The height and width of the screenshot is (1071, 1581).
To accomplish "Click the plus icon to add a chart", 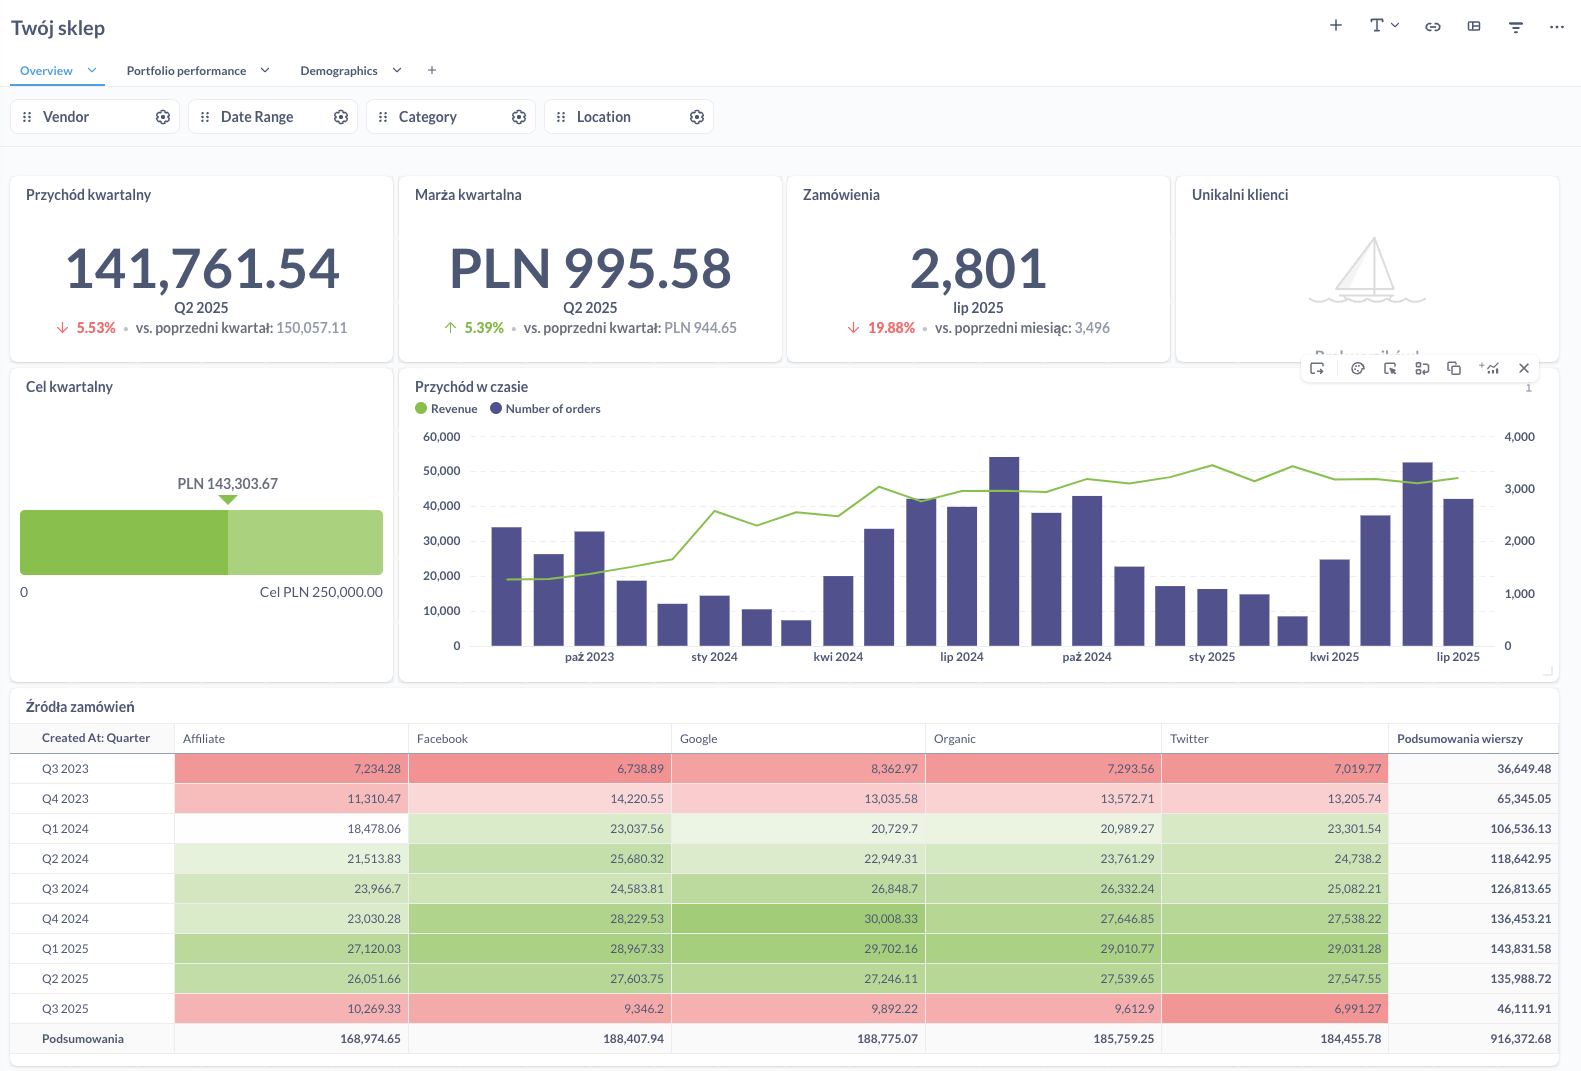I will click(1336, 26).
